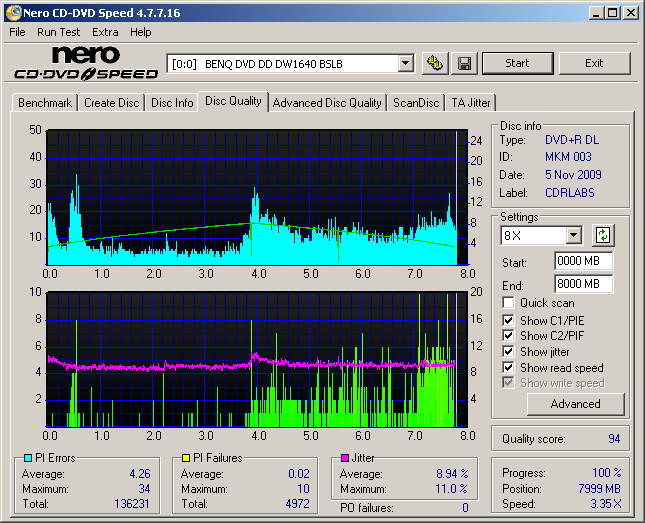Viewport: 645px width, 523px height.
Task: Open the Extra menu
Action: pos(105,32)
